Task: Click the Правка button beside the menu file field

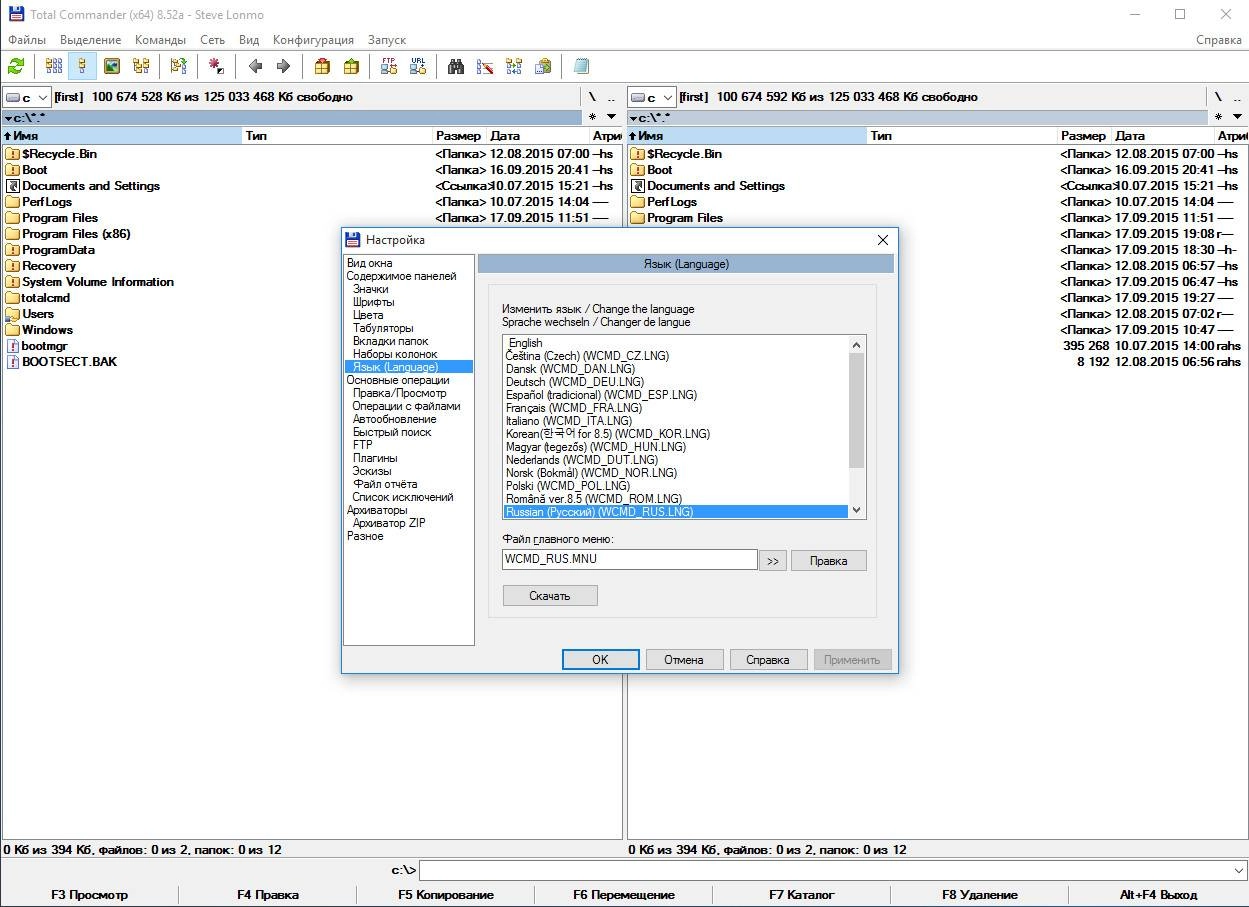Action: [828, 561]
